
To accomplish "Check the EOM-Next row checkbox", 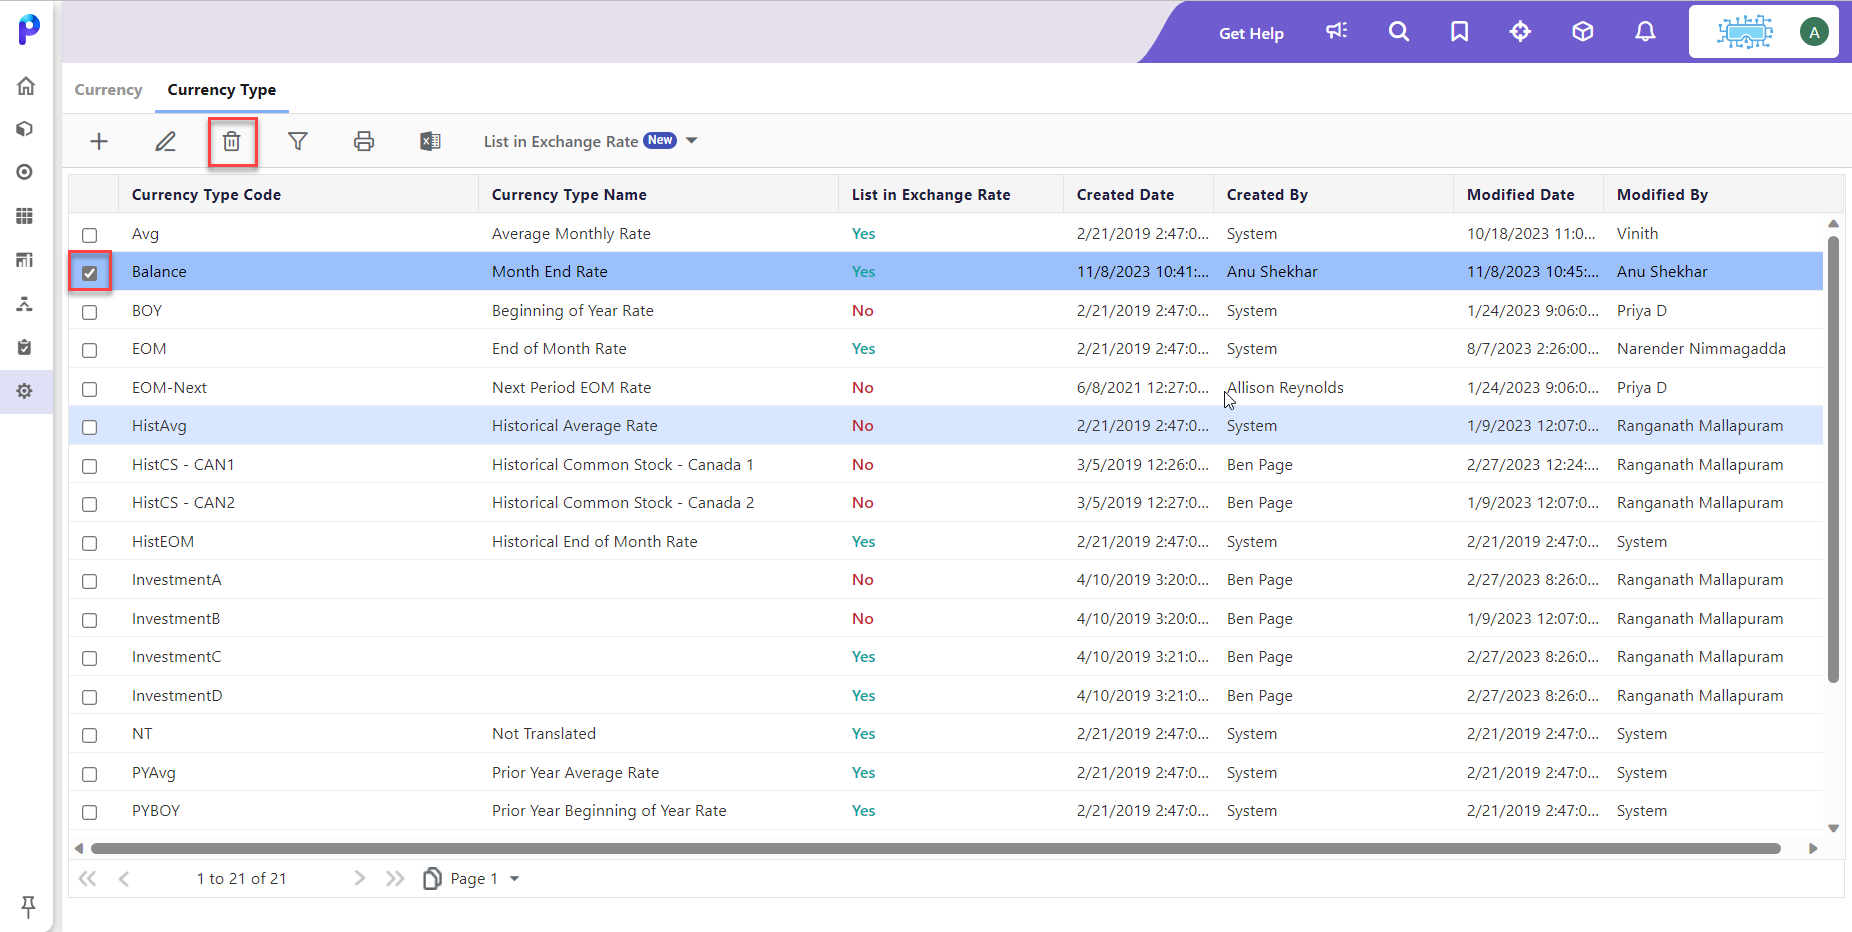I will tap(90, 389).
